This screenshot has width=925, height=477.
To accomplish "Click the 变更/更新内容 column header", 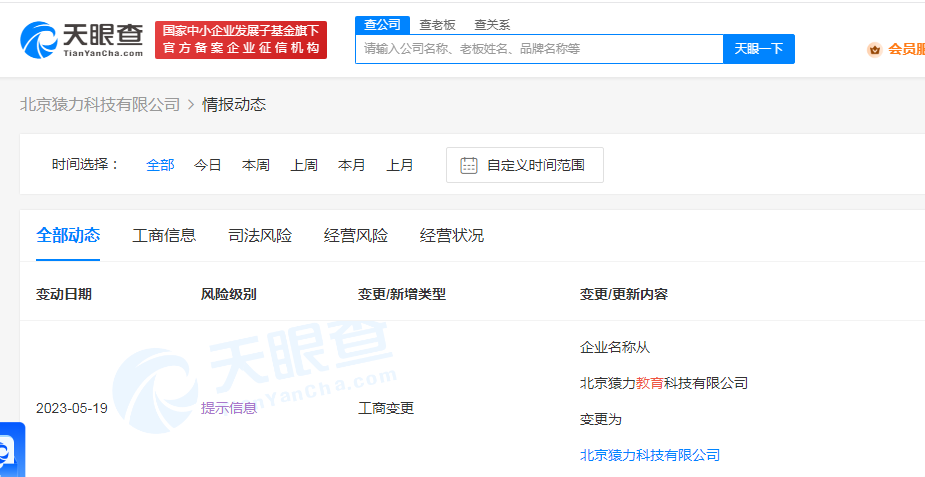I will 624,294.
